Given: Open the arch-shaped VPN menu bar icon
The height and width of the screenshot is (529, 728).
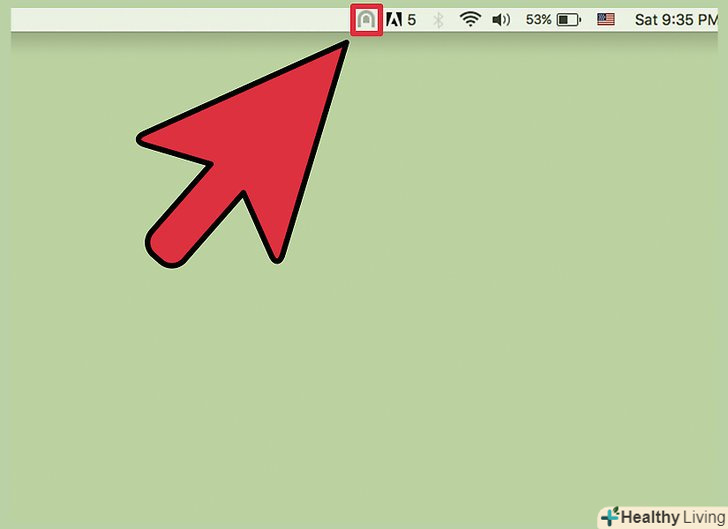Looking at the screenshot, I should tap(366, 20).
